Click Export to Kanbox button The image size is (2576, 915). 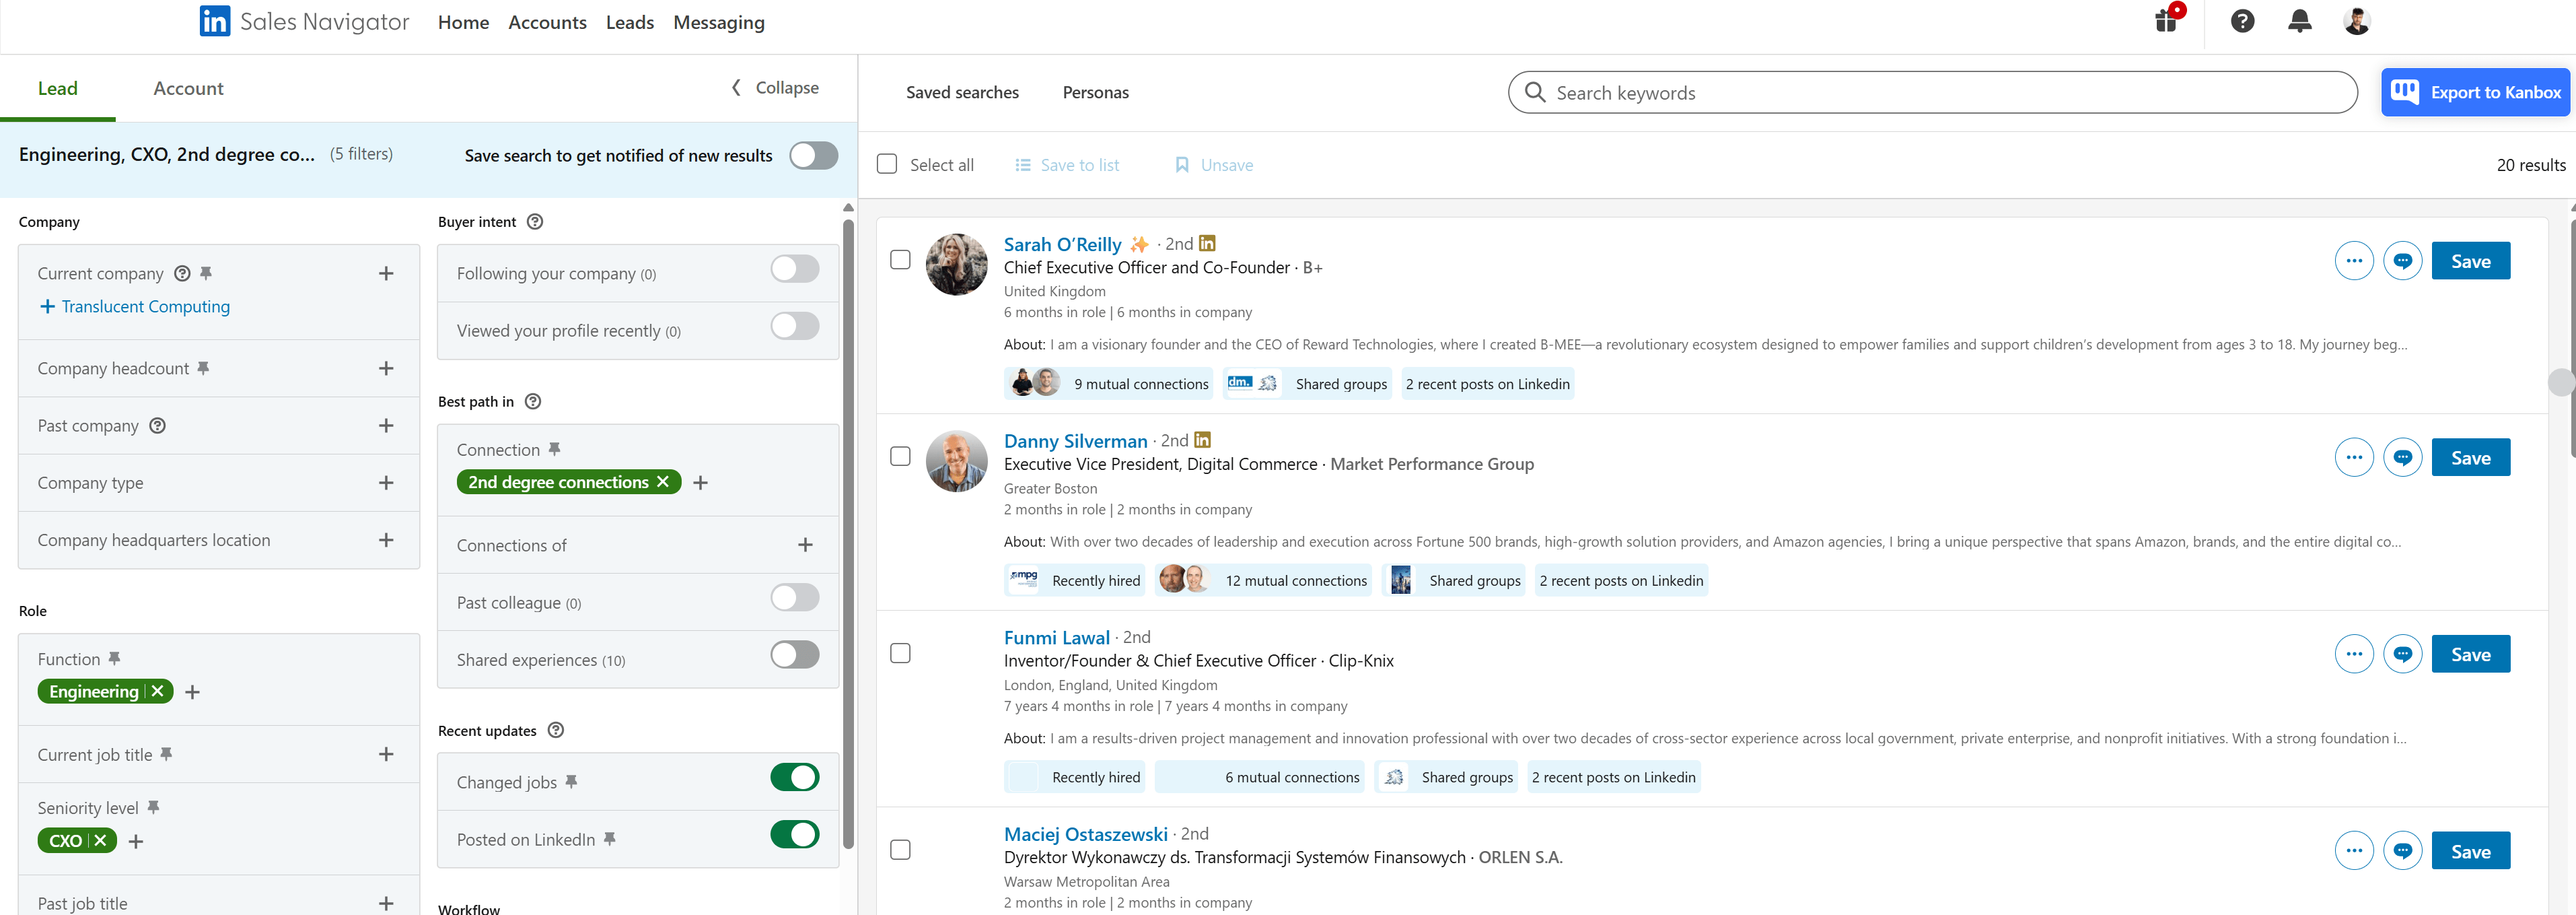(x=2475, y=92)
